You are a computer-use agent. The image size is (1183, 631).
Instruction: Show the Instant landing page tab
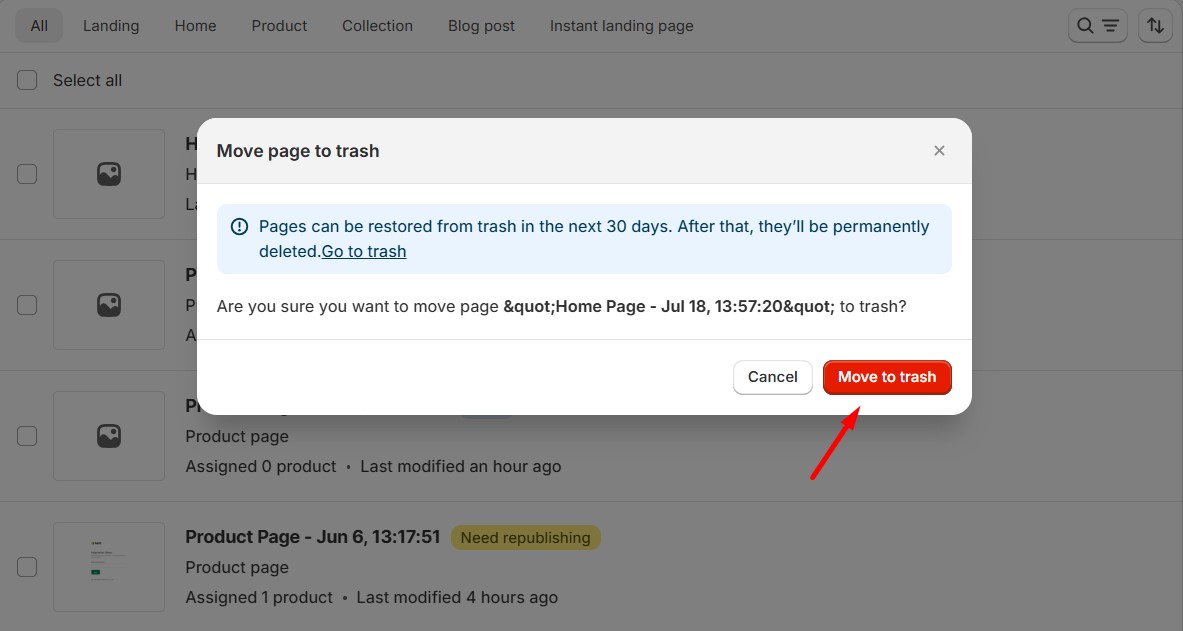[621, 26]
